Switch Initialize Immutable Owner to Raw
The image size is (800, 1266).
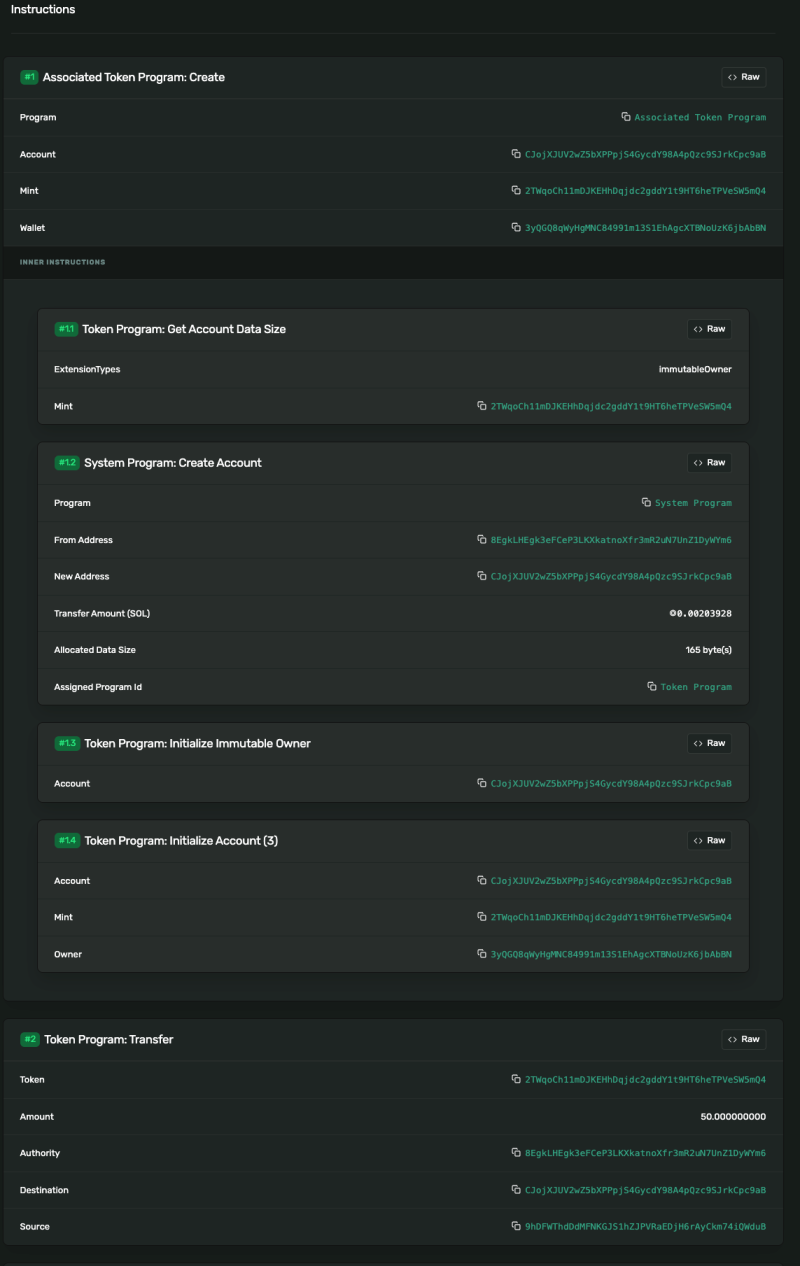click(709, 743)
